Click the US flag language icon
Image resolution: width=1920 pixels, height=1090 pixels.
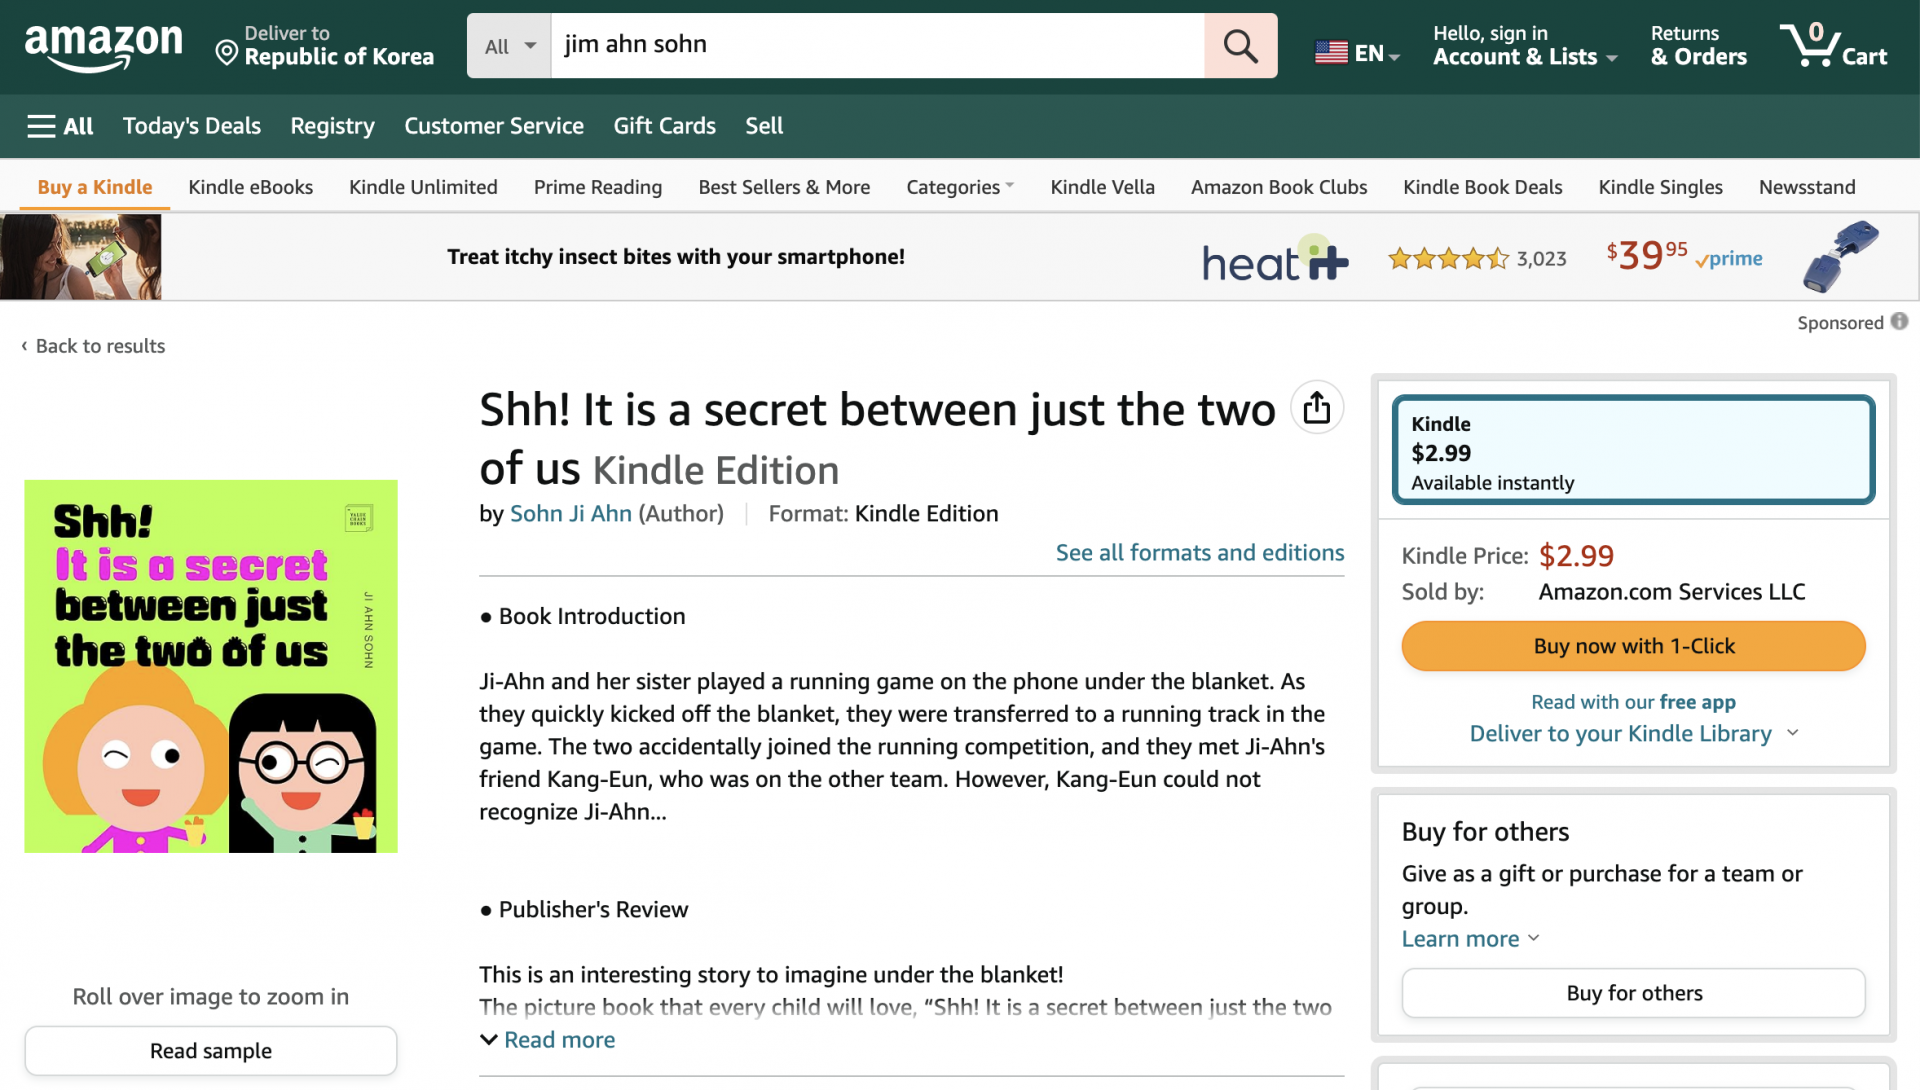(x=1331, y=52)
